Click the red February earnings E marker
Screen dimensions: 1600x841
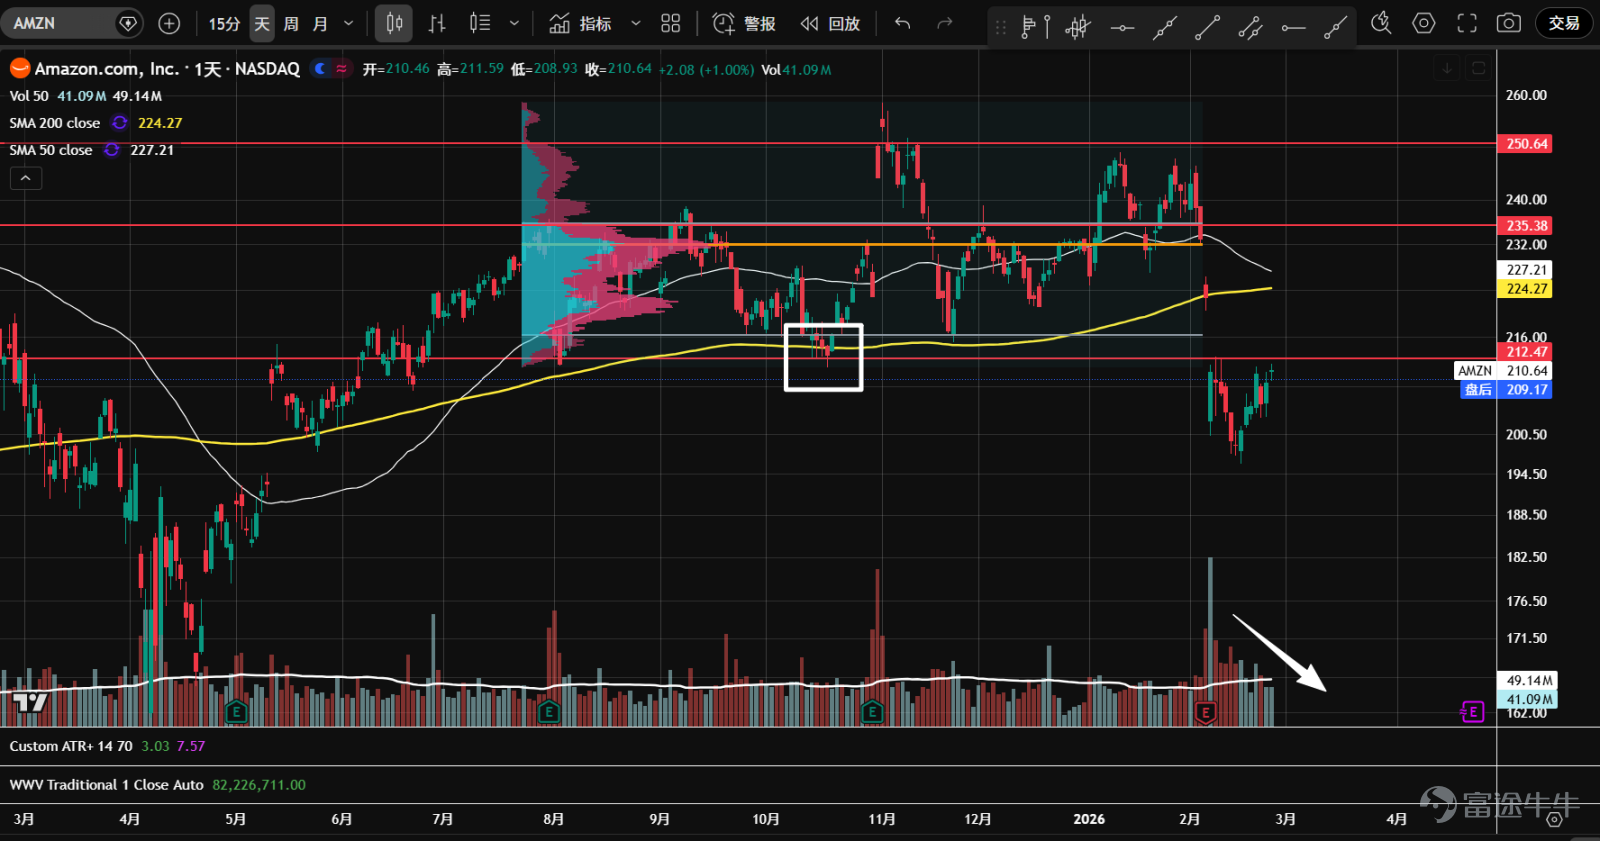[x=1206, y=712]
